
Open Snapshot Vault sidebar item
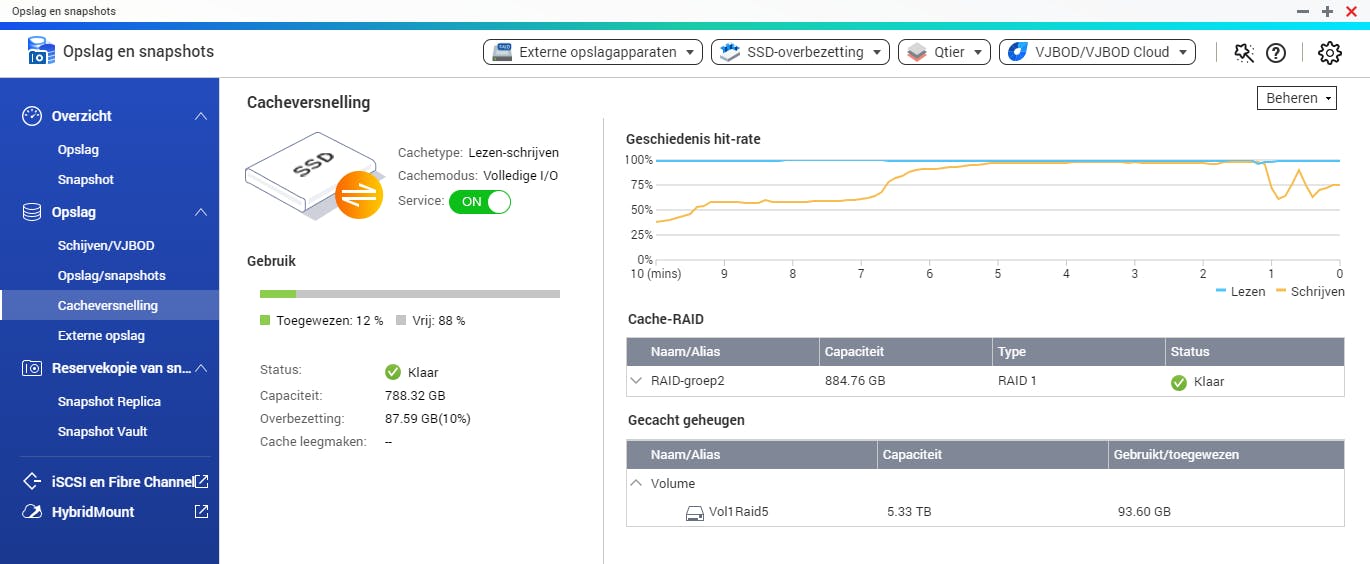[102, 432]
